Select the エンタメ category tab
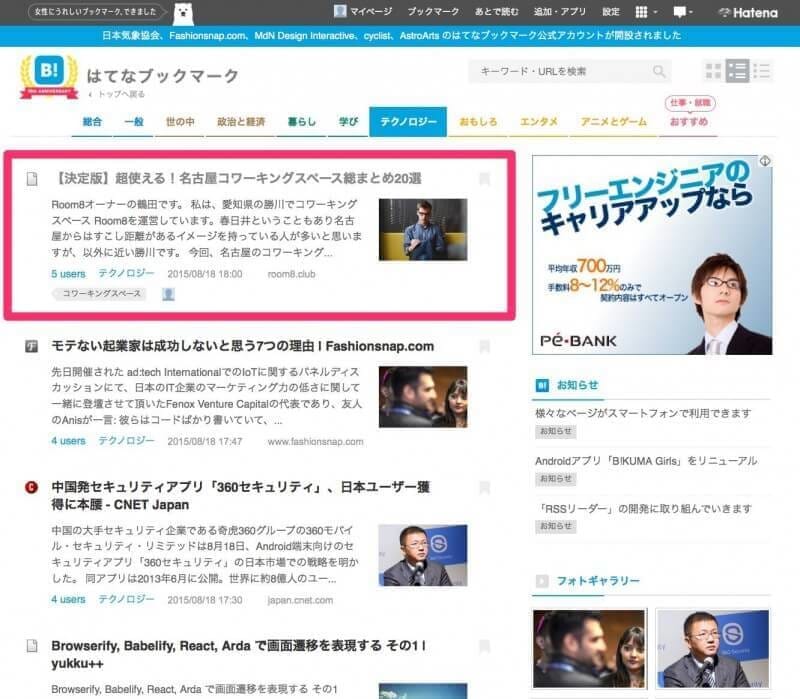800x699 pixels. 538,122
